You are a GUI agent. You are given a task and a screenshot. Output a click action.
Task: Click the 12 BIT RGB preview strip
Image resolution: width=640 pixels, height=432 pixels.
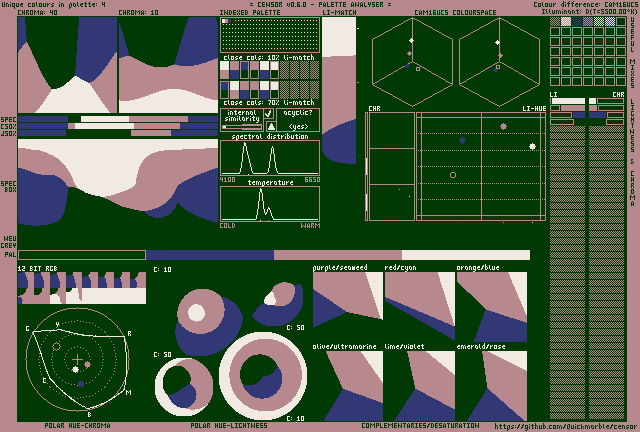pos(82,288)
